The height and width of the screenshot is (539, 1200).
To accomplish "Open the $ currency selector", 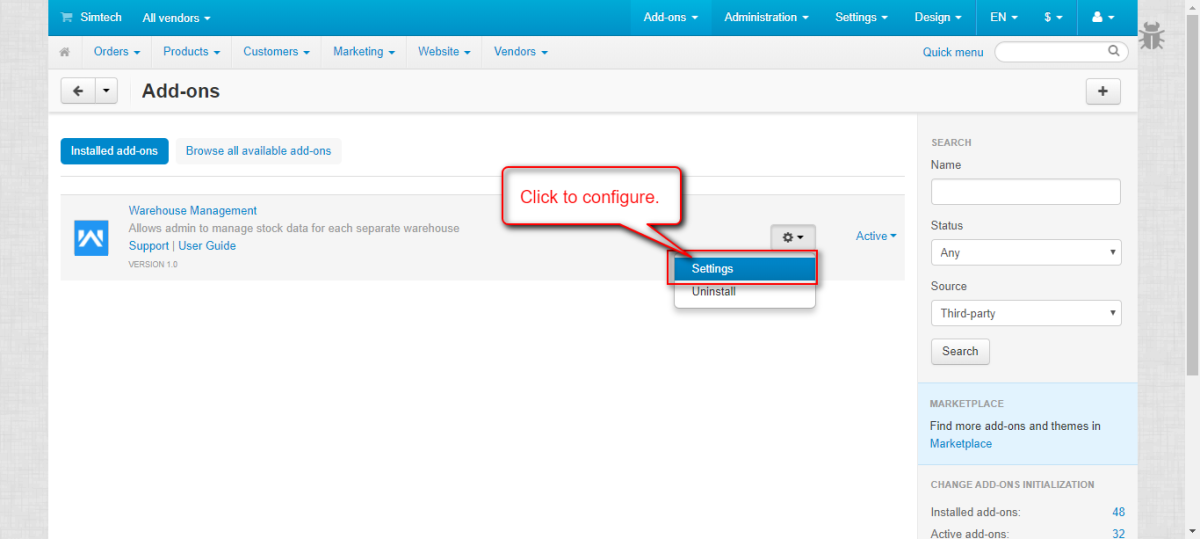I will pyautogui.click(x=1054, y=17).
